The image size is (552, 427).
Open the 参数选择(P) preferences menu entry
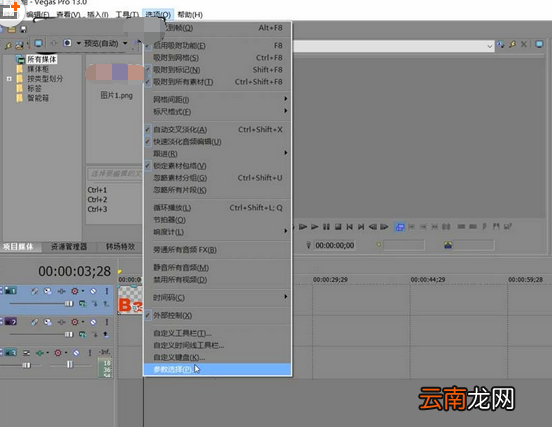click(217, 369)
